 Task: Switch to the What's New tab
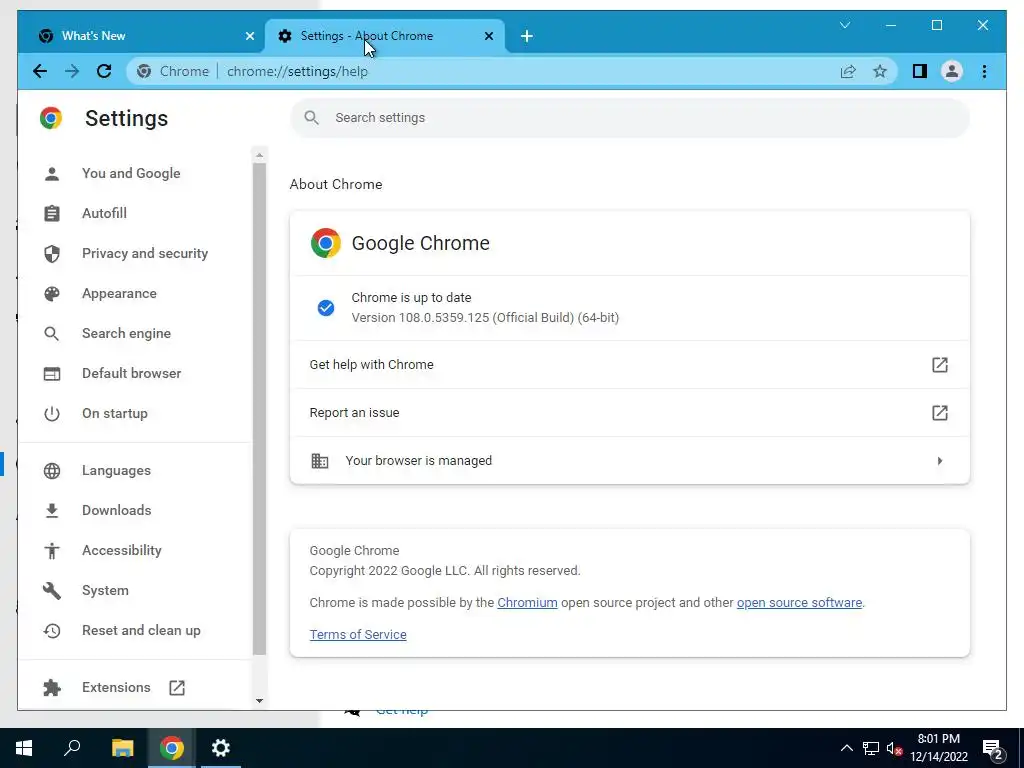point(142,36)
